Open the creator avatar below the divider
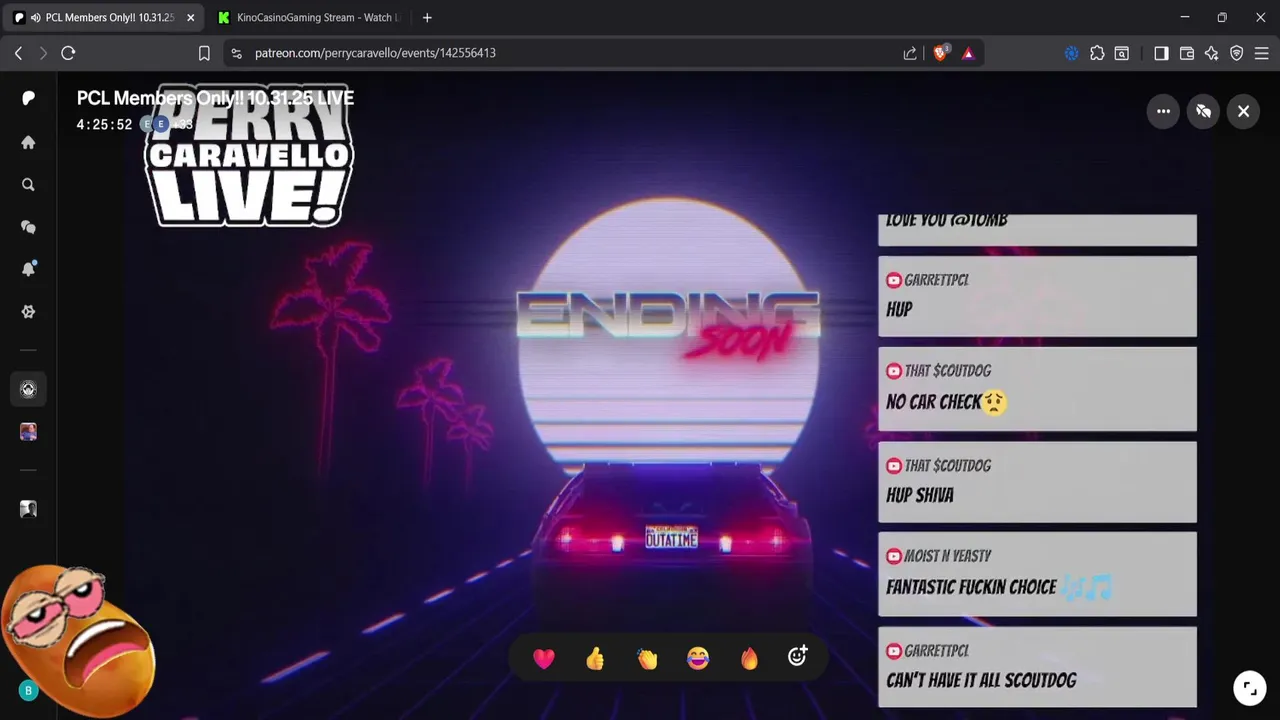Image resolution: width=1280 pixels, height=720 pixels. pos(28,509)
